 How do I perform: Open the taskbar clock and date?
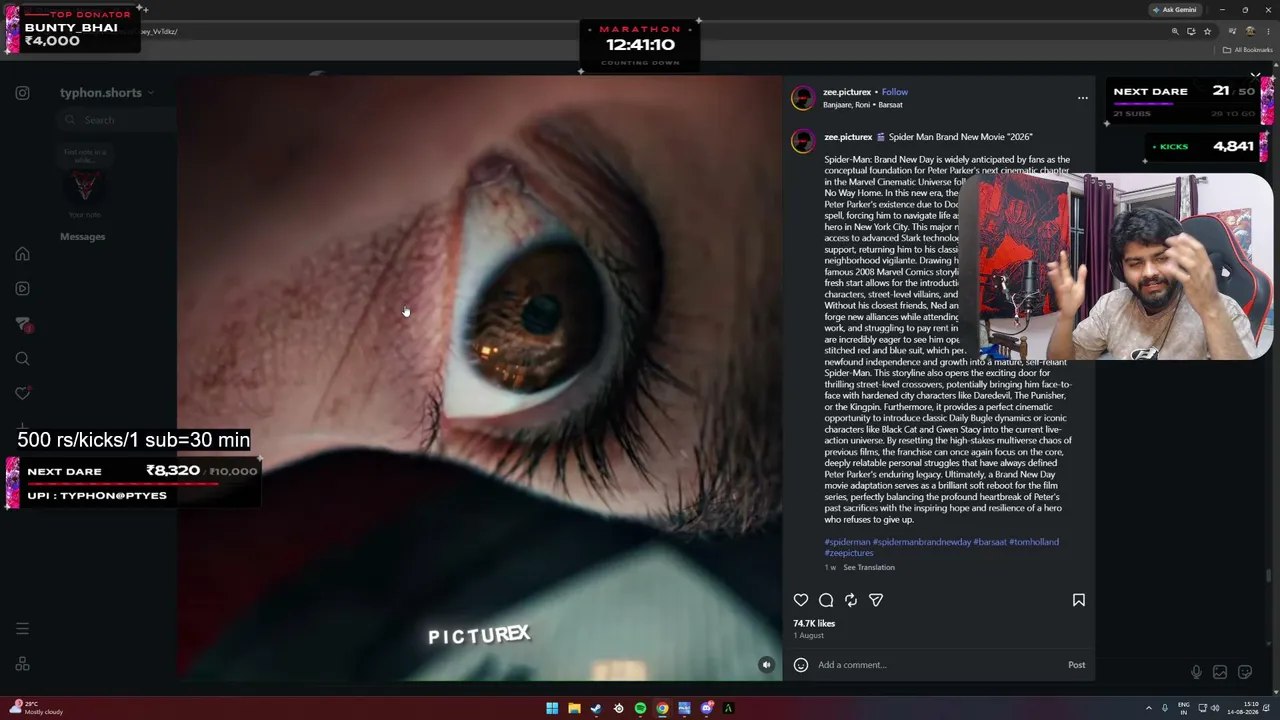click(x=1242, y=709)
